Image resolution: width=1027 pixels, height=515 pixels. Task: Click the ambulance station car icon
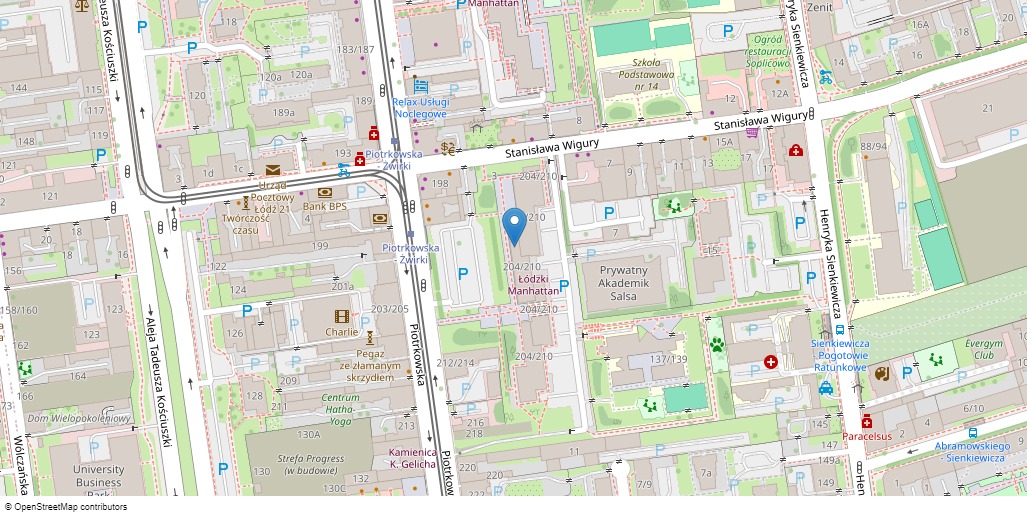pyautogui.click(x=826, y=389)
